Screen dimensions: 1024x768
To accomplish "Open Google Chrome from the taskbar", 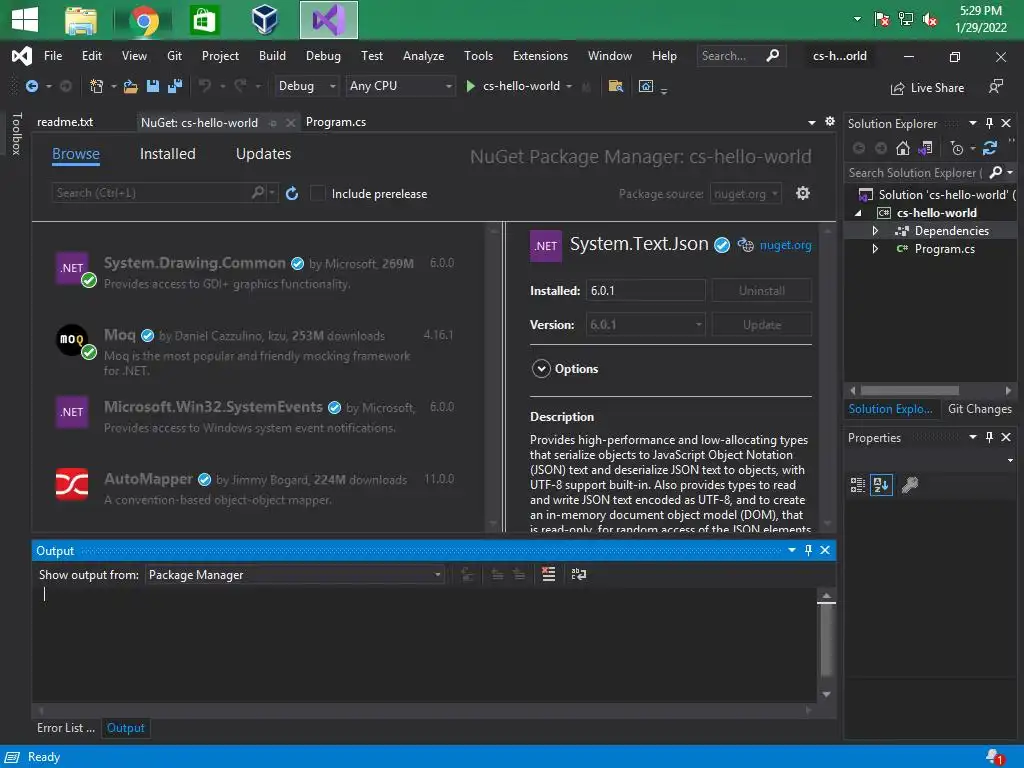I will click(x=144, y=20).
